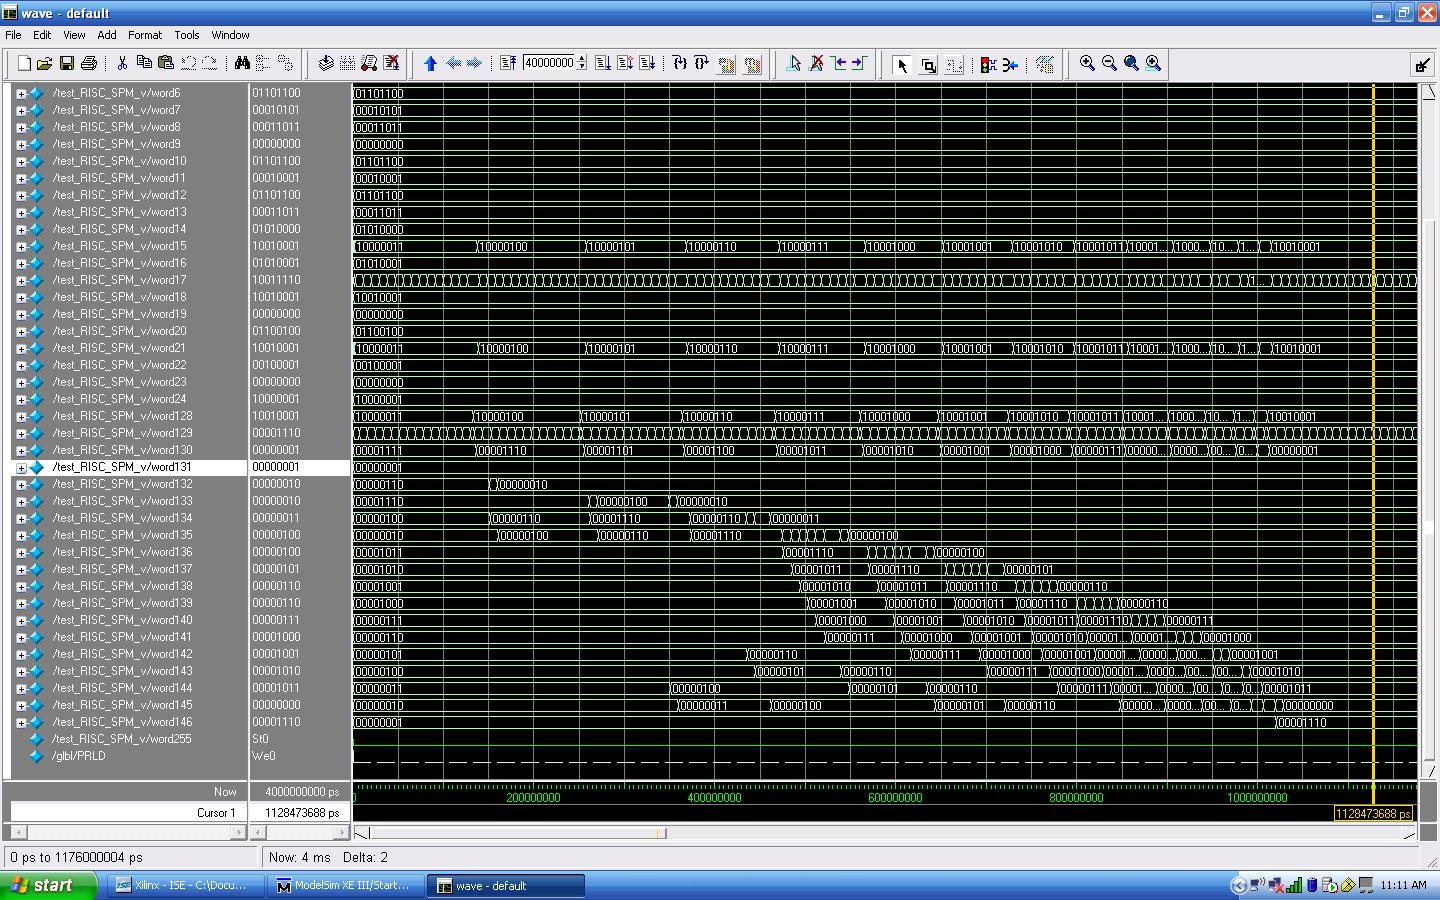Run the simulation with the blue Run icon
The width and height of the screenshot is (1440, 900).
[x=430, y=63]
